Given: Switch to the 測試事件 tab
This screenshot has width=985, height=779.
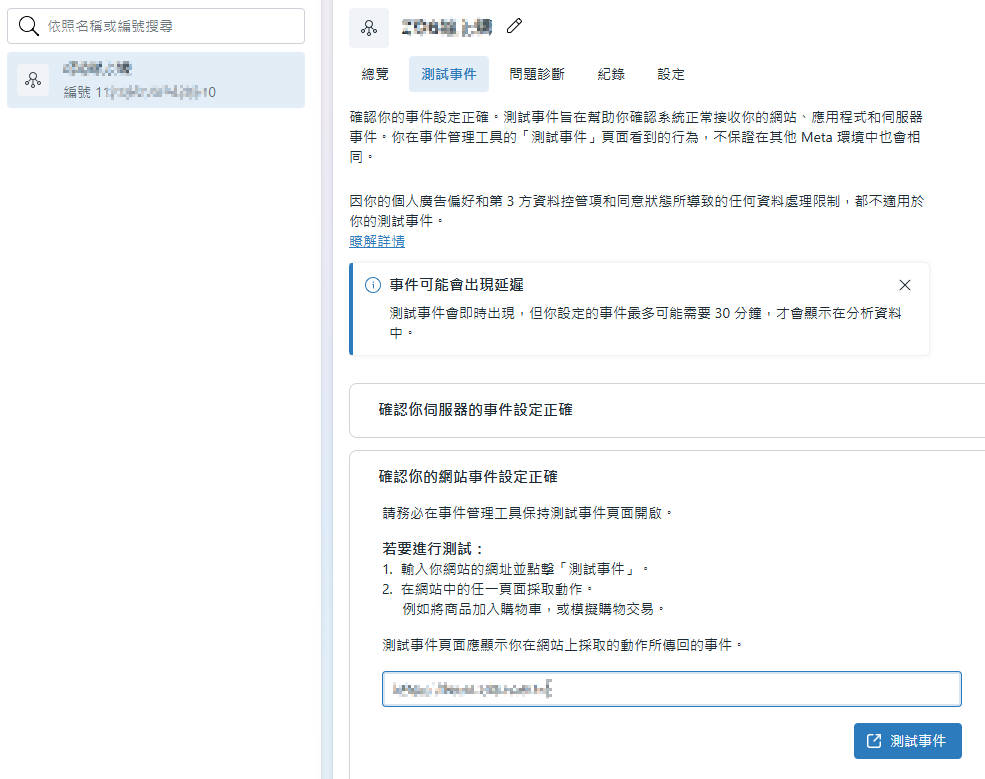Looking at the screenshot, I should pos(449,74).
